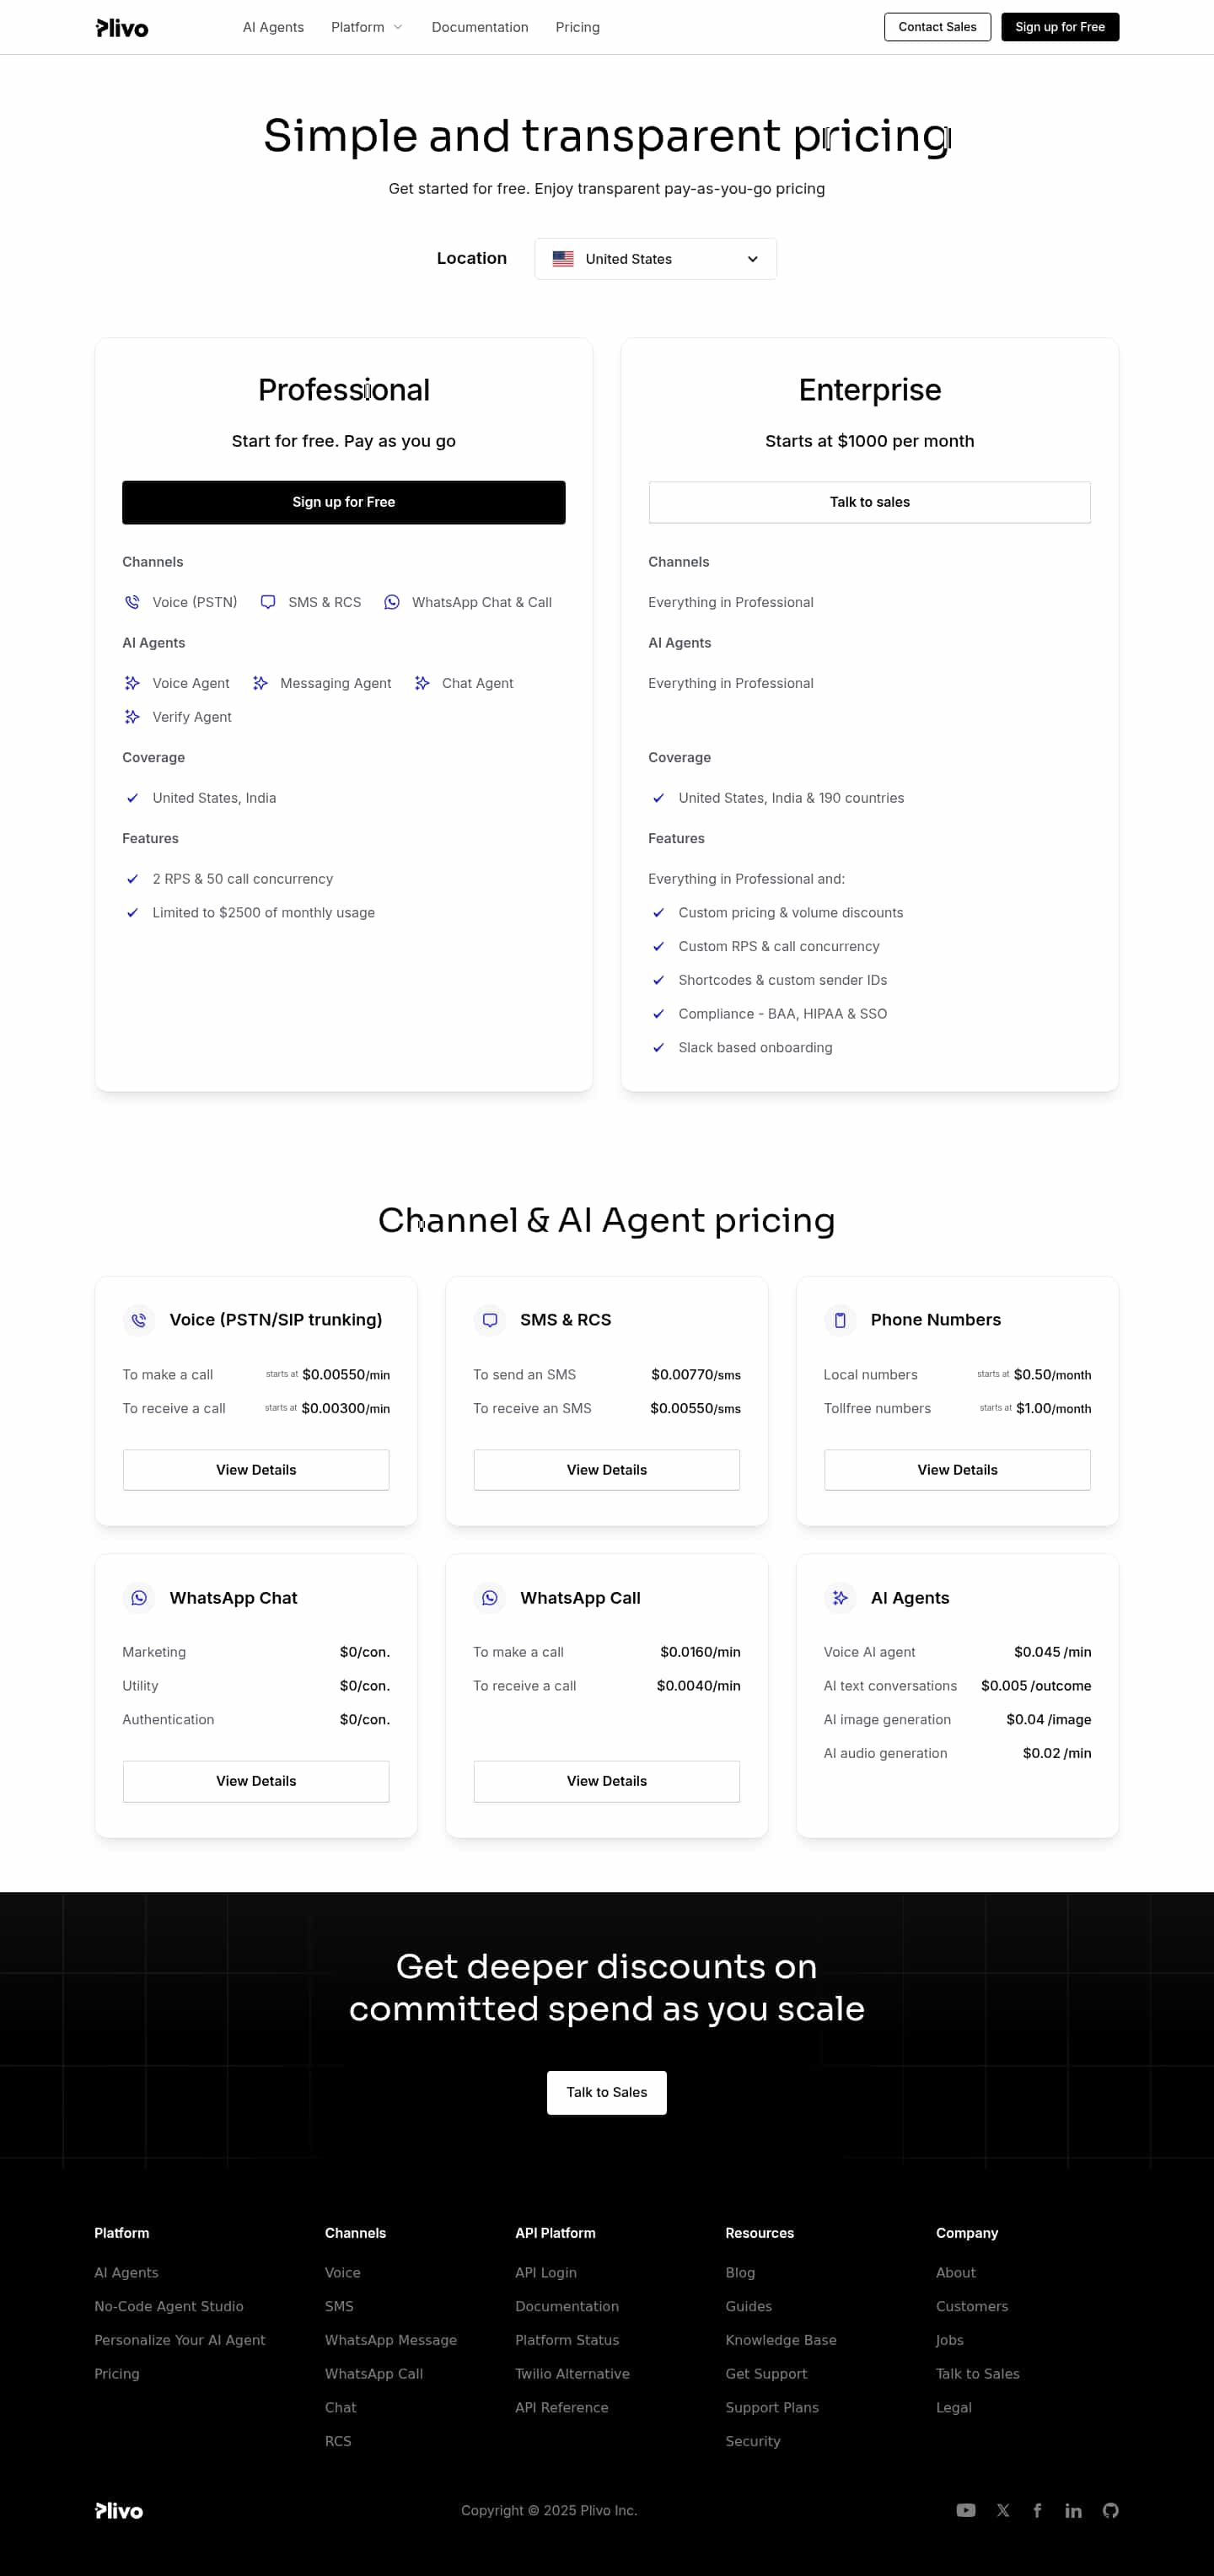Expand the Platform menu in navigation
Screen dimensions: 1214x2576
(x=367, y=27)
